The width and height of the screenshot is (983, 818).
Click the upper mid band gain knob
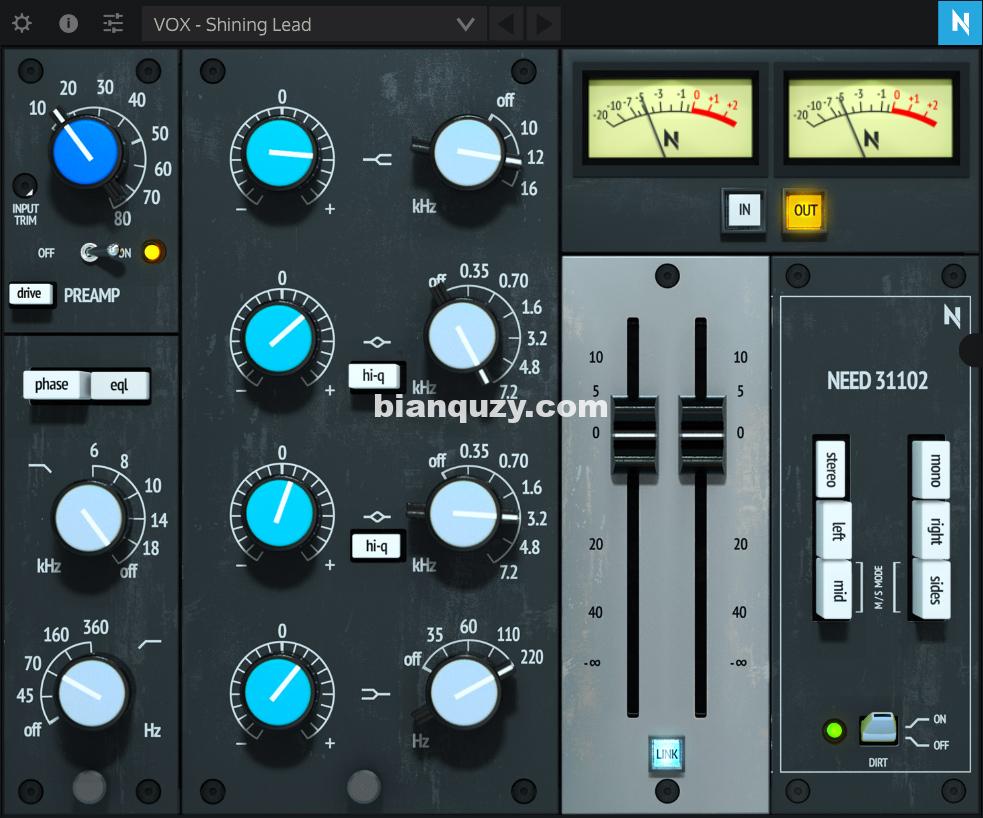coord(280,338)
